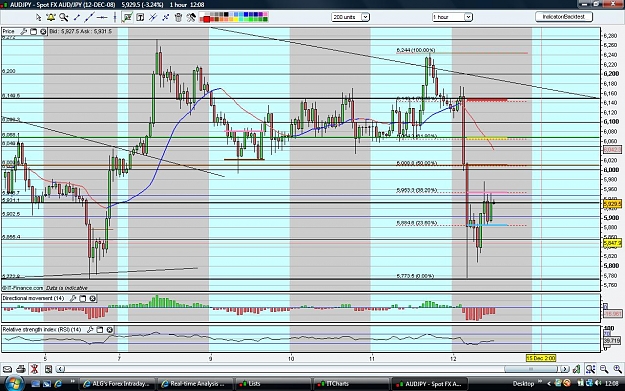Open Price panel wrench settings
625x391 pixels.
coord(24,31)
